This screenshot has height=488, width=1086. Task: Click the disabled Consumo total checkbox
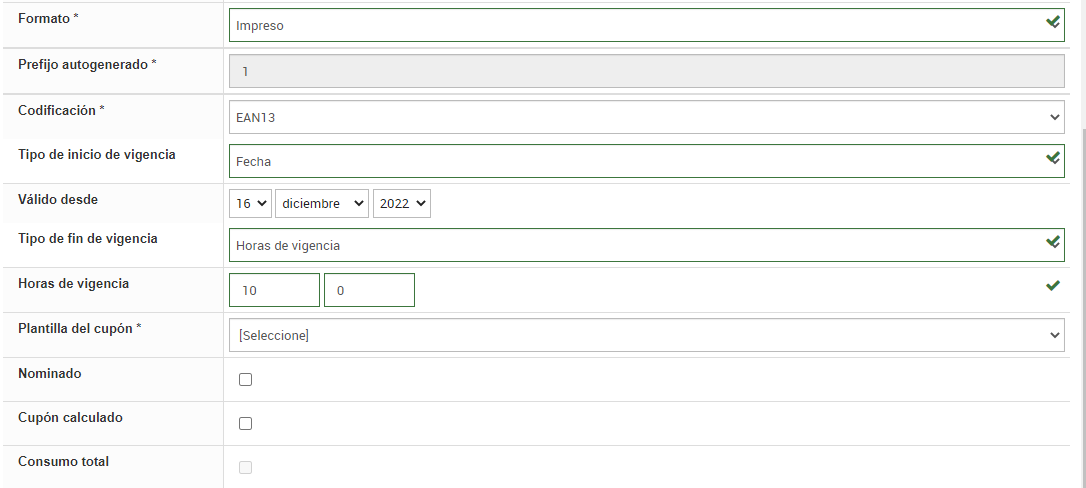coord(246,468)
